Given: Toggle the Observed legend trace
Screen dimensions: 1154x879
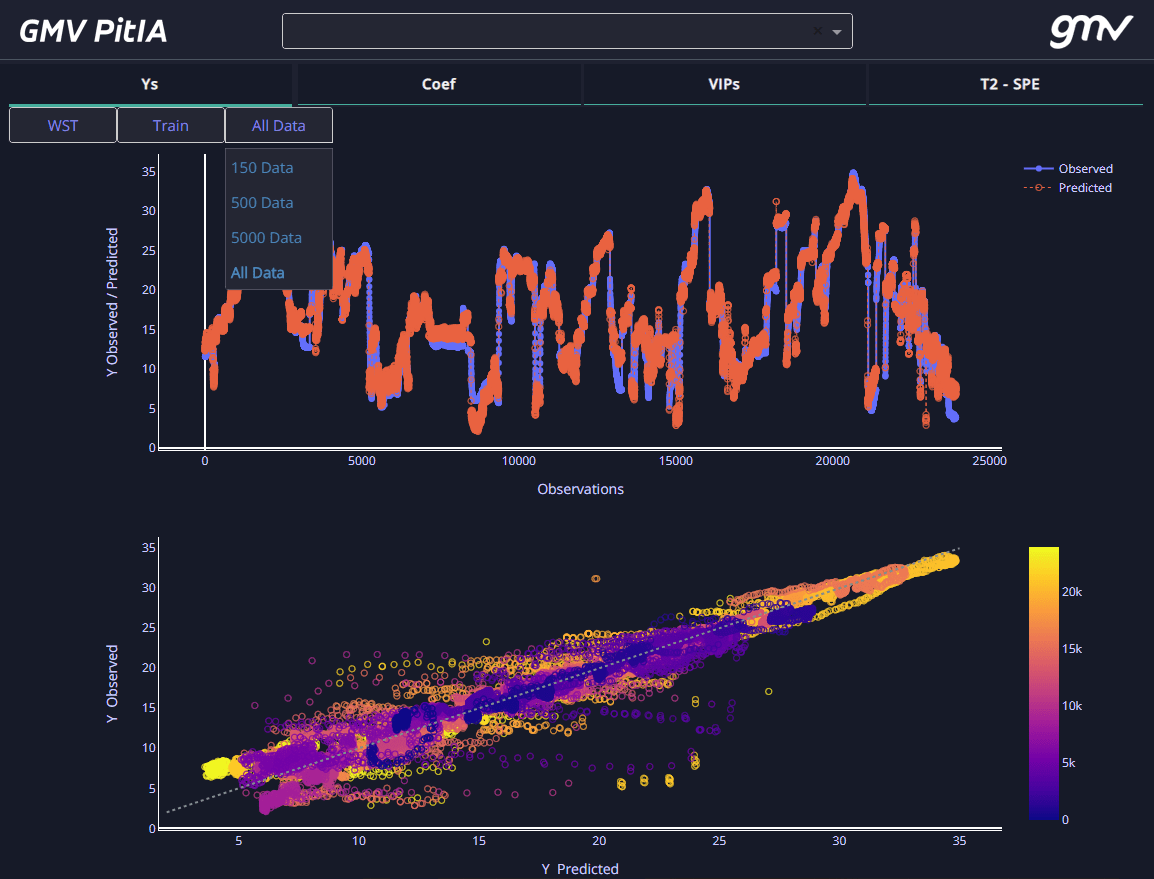Looking at the screenshot, I should pos(1068,169).
